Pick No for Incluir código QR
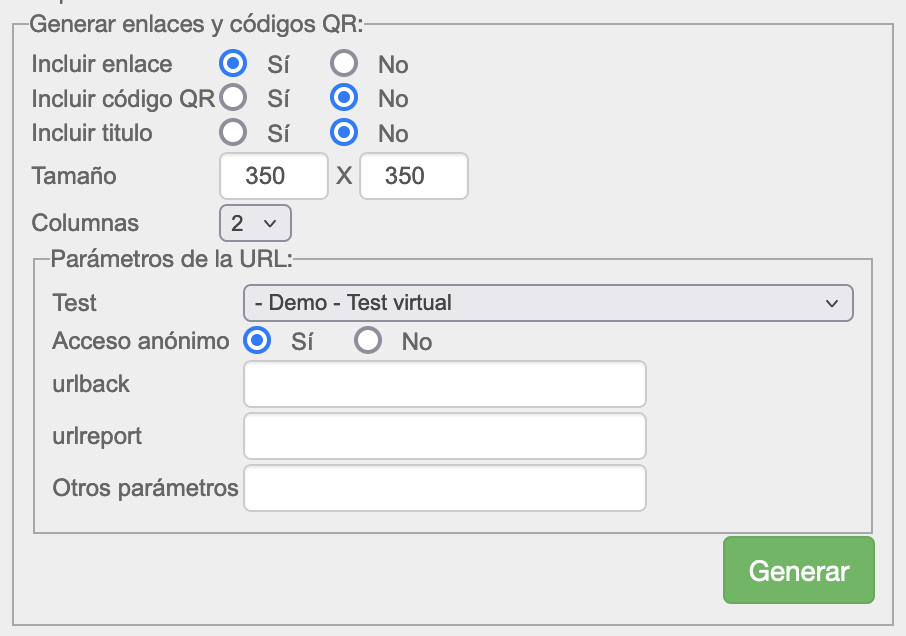 (x=345, y=98)
